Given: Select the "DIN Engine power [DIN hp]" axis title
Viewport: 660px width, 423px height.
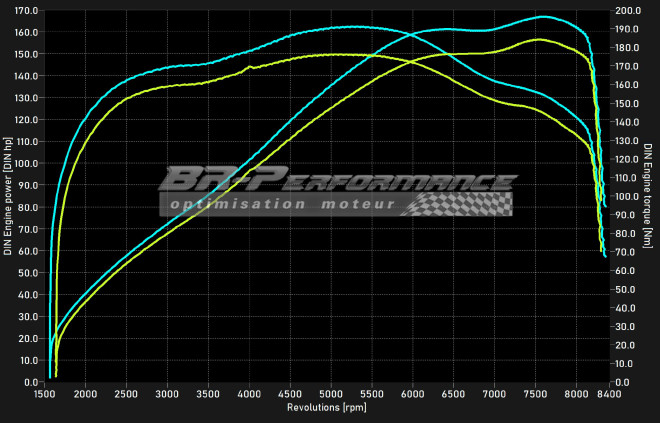Looking at the screenshot, I should coord(8,197).
